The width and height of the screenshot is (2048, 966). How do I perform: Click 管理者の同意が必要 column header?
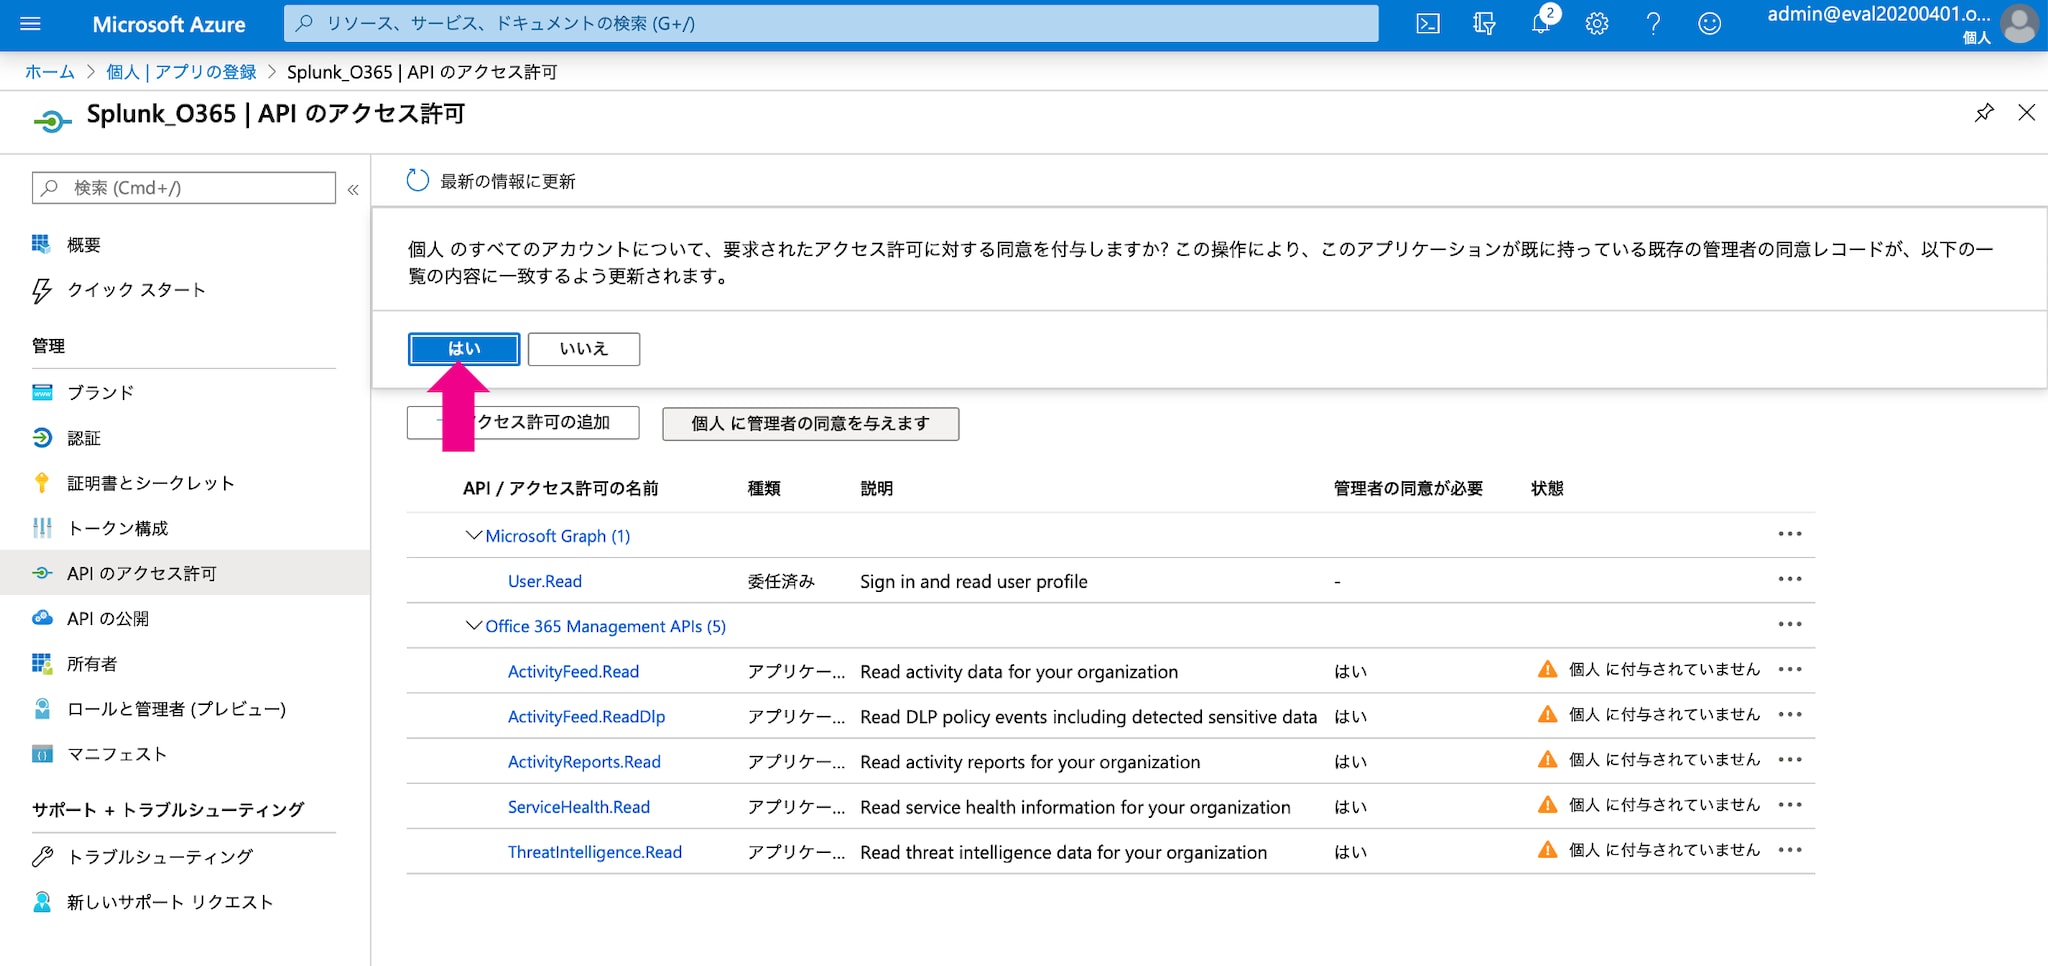pos(1408,489)
